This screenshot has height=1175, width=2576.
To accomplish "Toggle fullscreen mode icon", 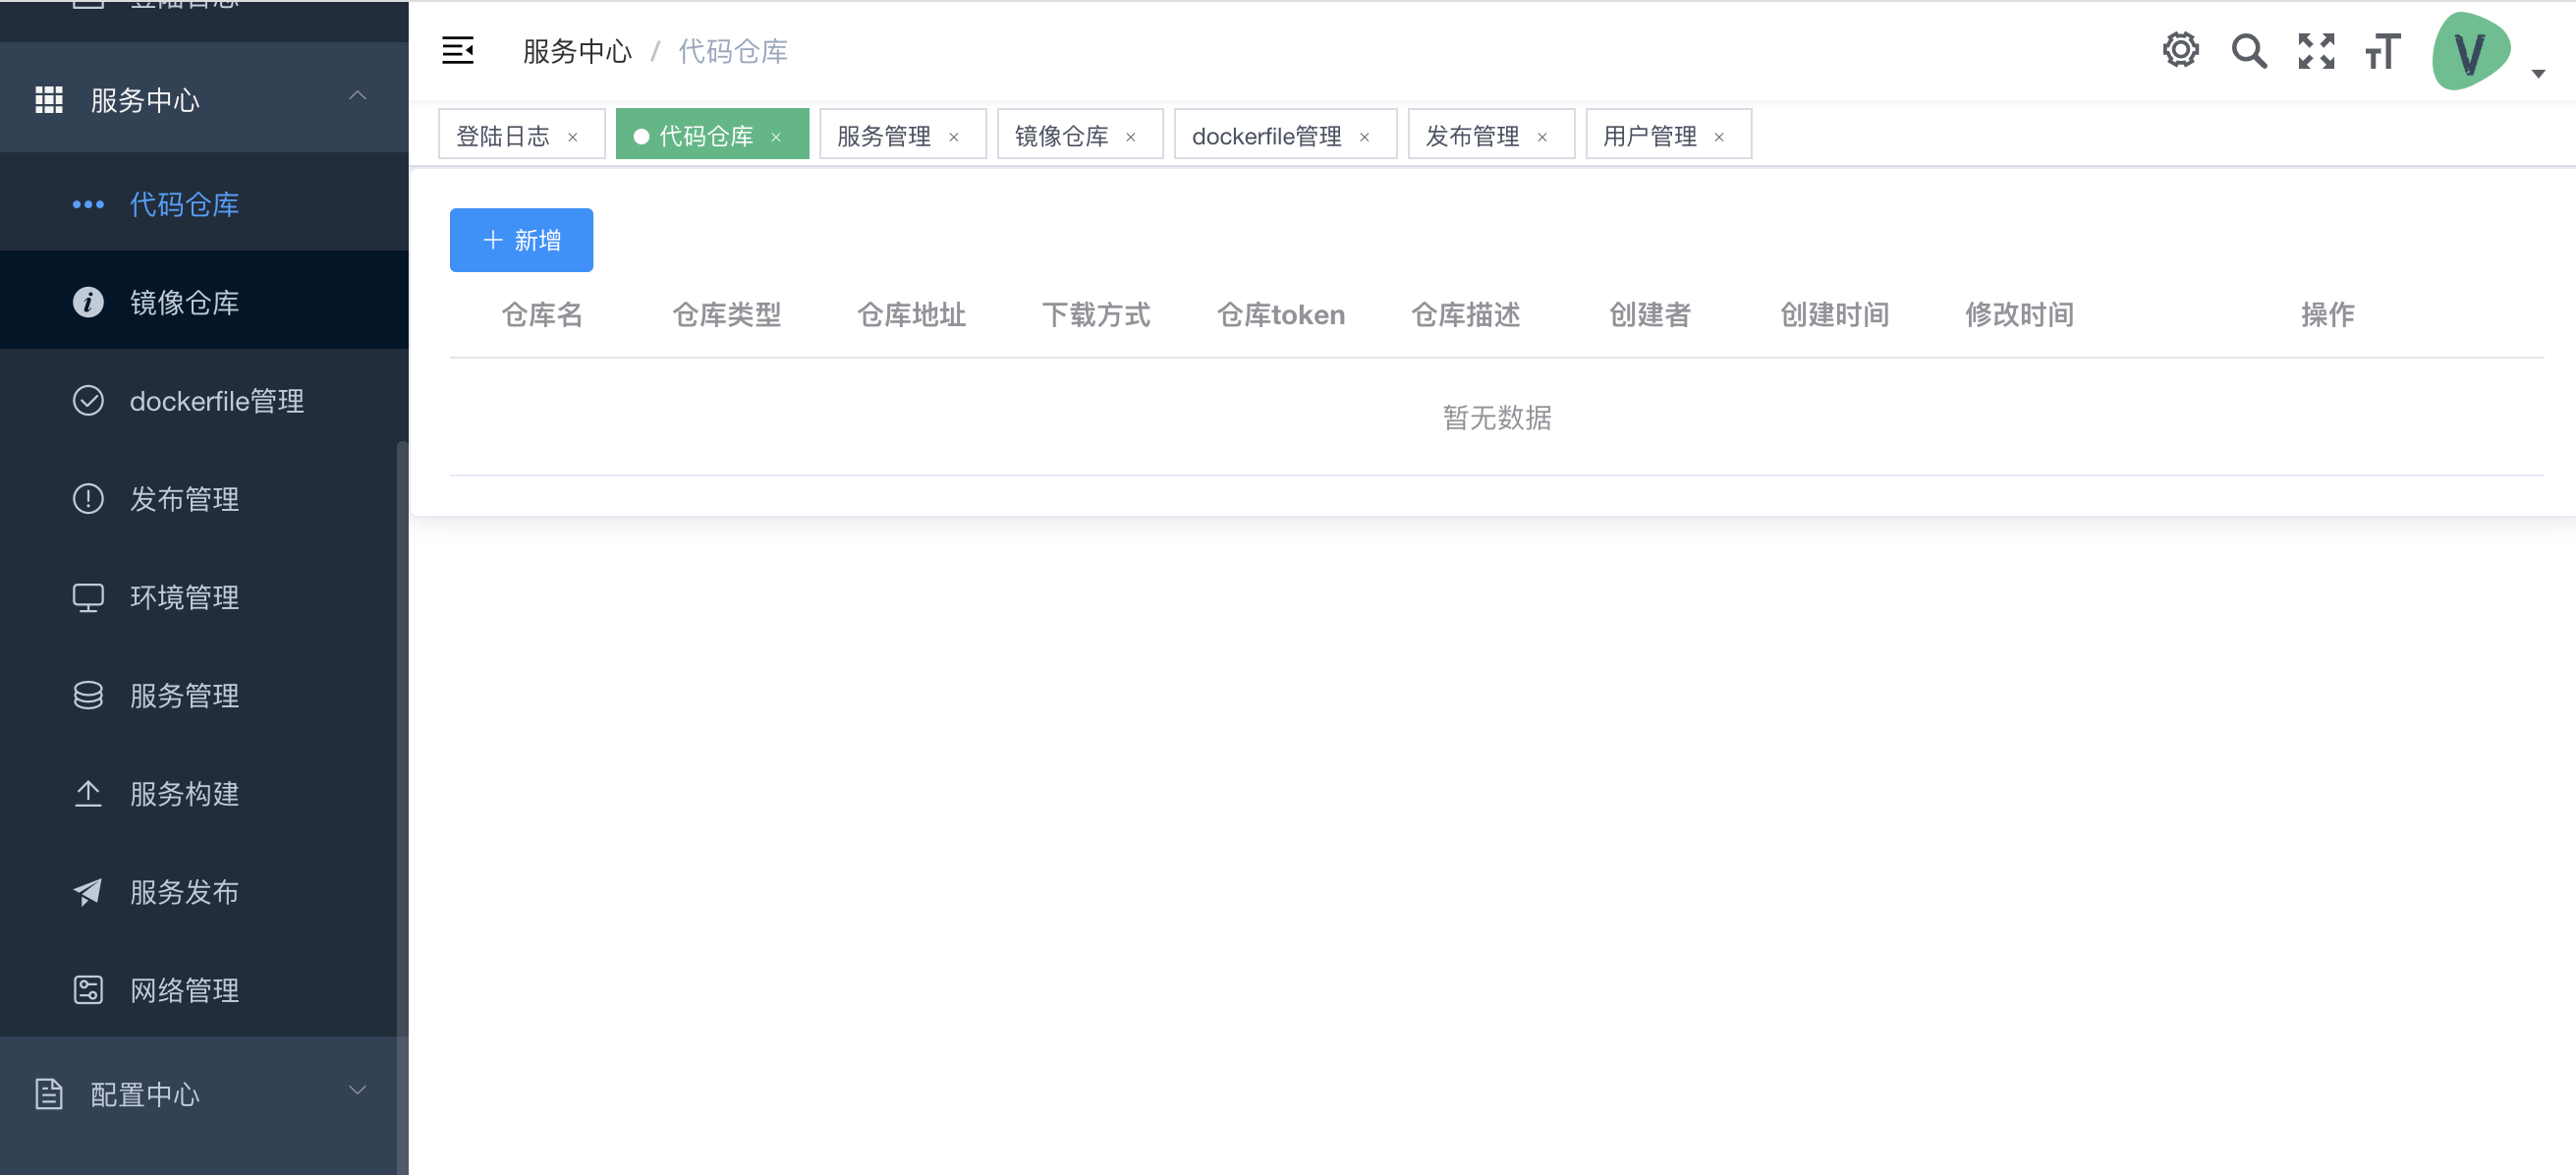I will [2316, 50].
